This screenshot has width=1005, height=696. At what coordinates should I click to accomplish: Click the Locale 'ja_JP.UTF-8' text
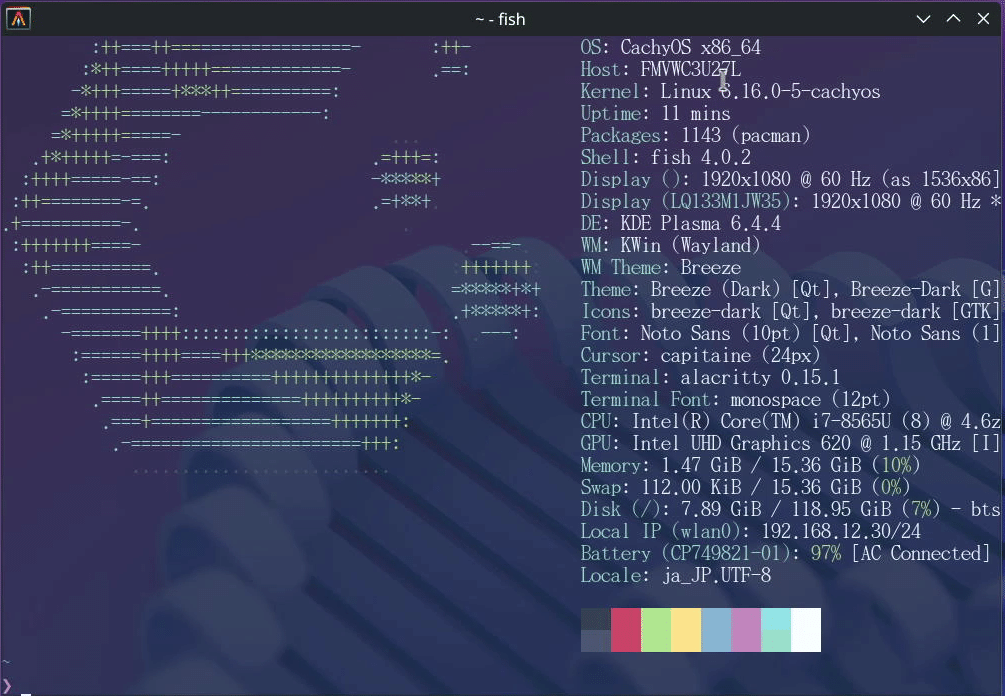click(715, 575)
